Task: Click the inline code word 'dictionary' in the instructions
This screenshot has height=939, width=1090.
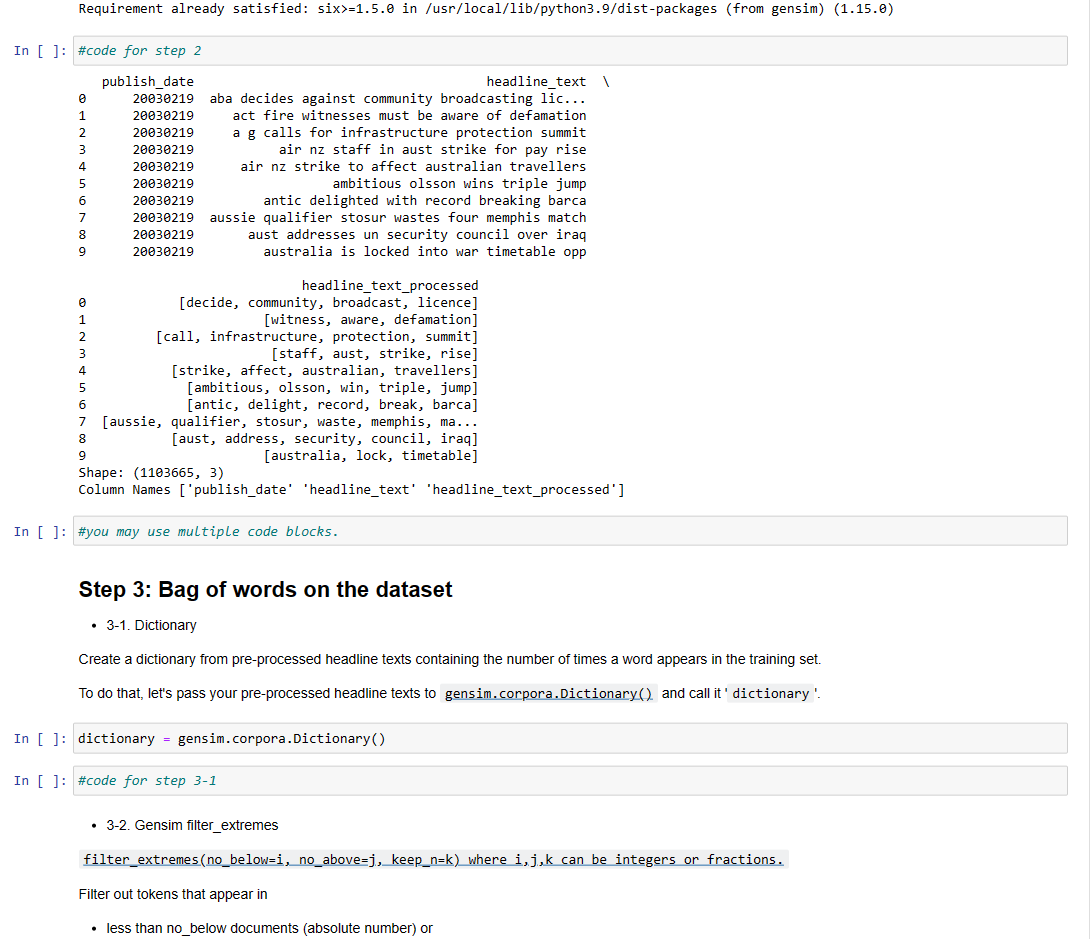Action: [x=770, y=694]
